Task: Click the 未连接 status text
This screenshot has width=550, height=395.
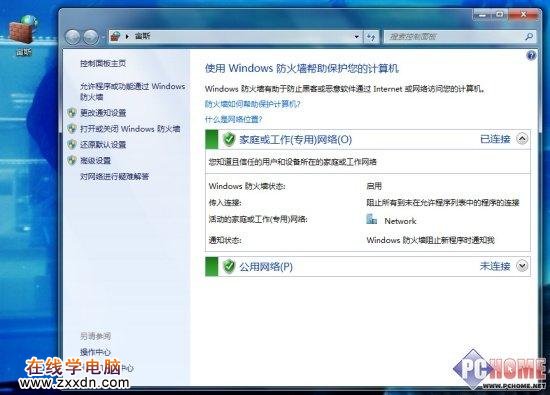Action: click(495, 266)
